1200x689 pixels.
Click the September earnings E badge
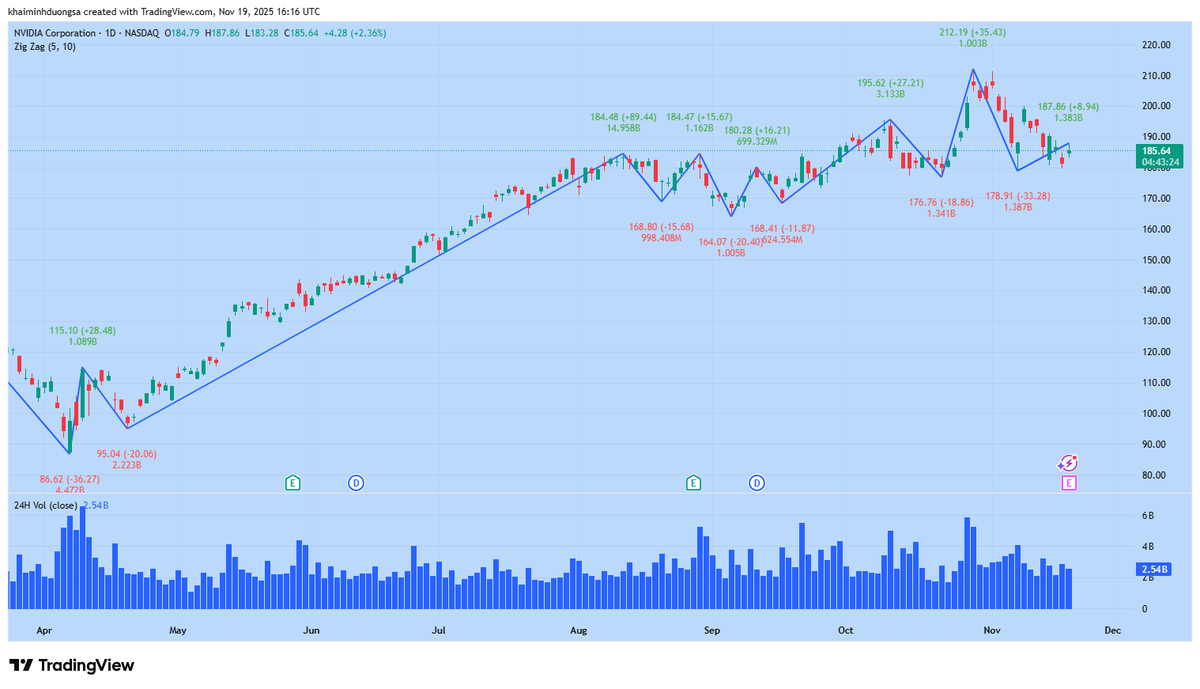click(x=692, y=483)
